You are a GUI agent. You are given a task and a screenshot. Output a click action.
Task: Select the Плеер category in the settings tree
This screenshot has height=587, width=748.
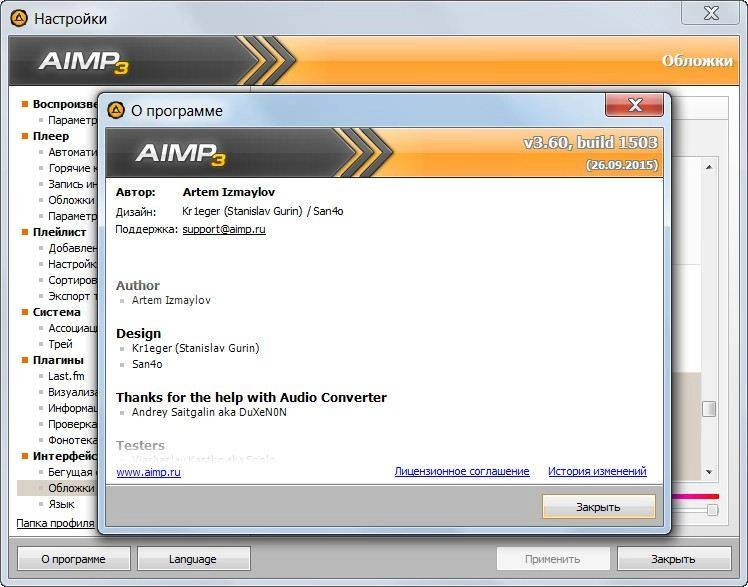pos(51,136)
